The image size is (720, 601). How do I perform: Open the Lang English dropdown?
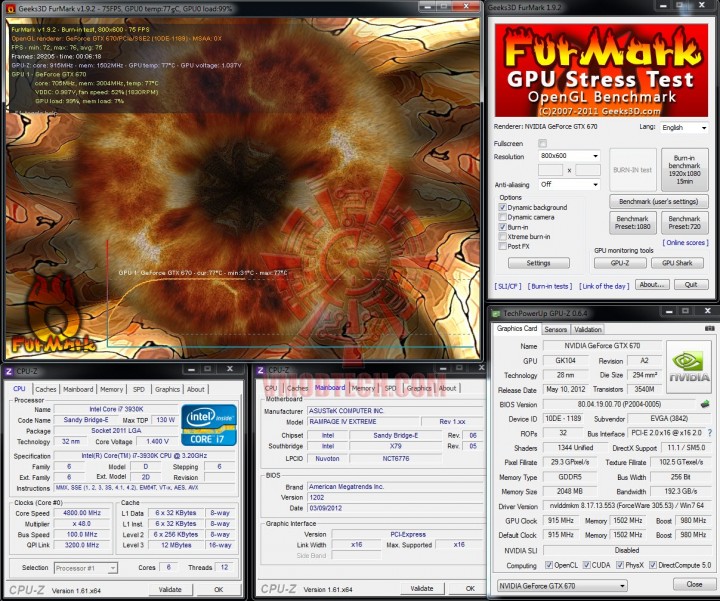(x=684, y=128)
